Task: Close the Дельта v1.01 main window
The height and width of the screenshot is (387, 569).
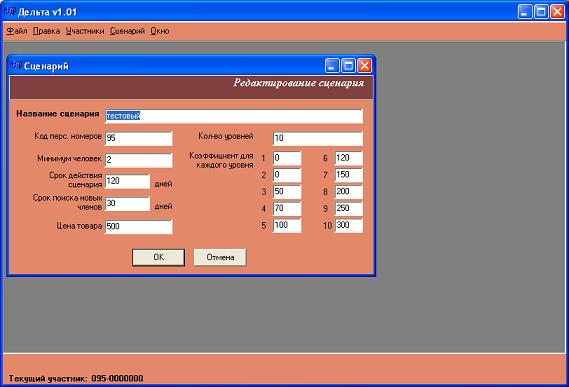Action: coord(557,12)
